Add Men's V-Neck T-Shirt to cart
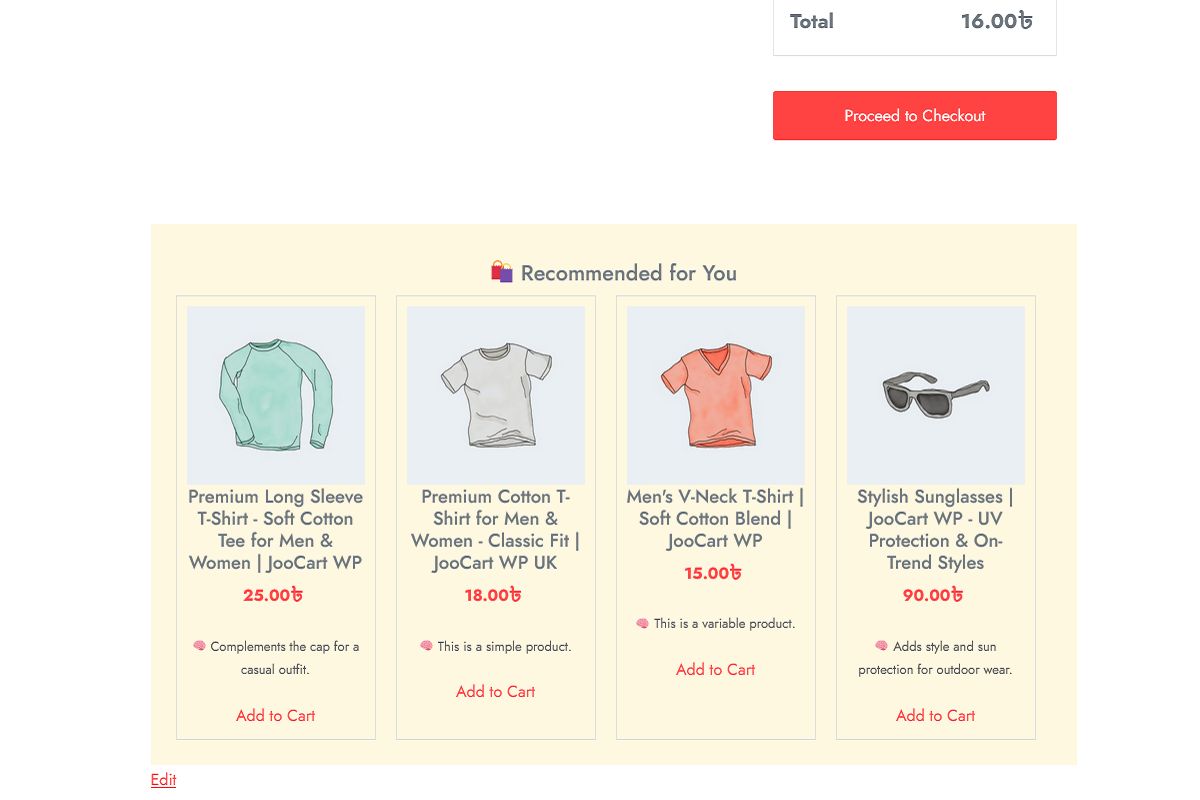The height and width of the screenshot is (800, 1200). click(715, 670)
